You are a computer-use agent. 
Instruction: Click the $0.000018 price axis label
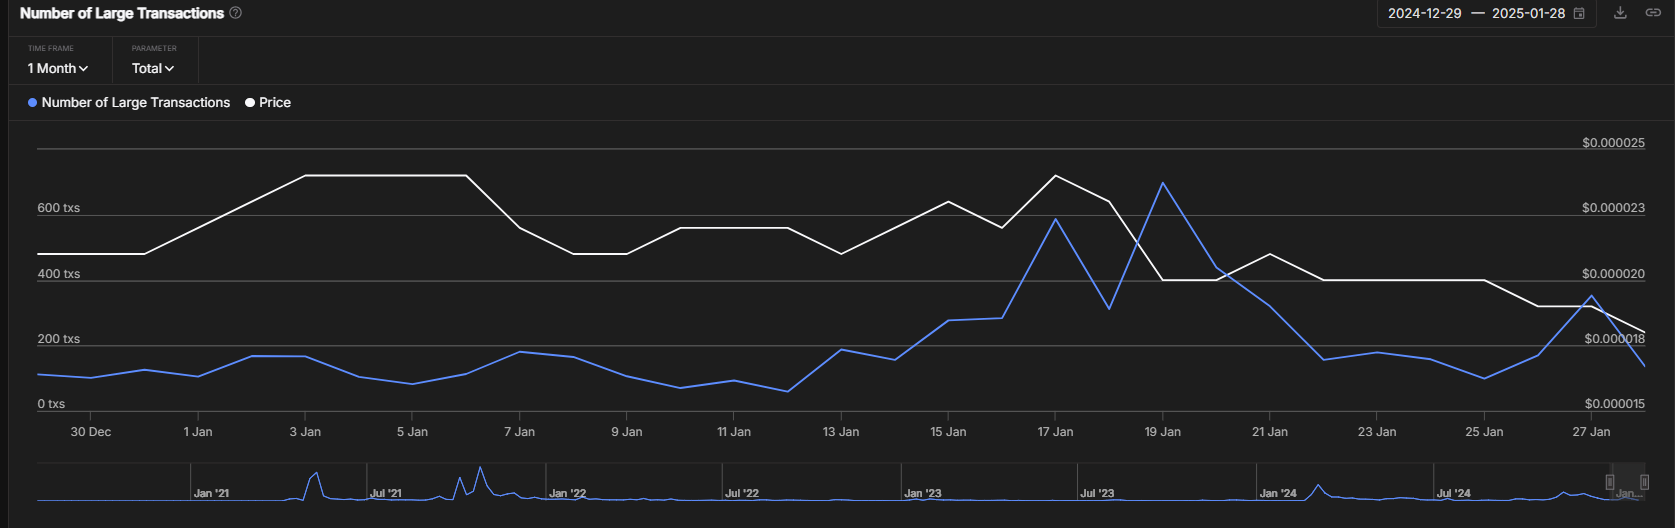pos(1614,339)
